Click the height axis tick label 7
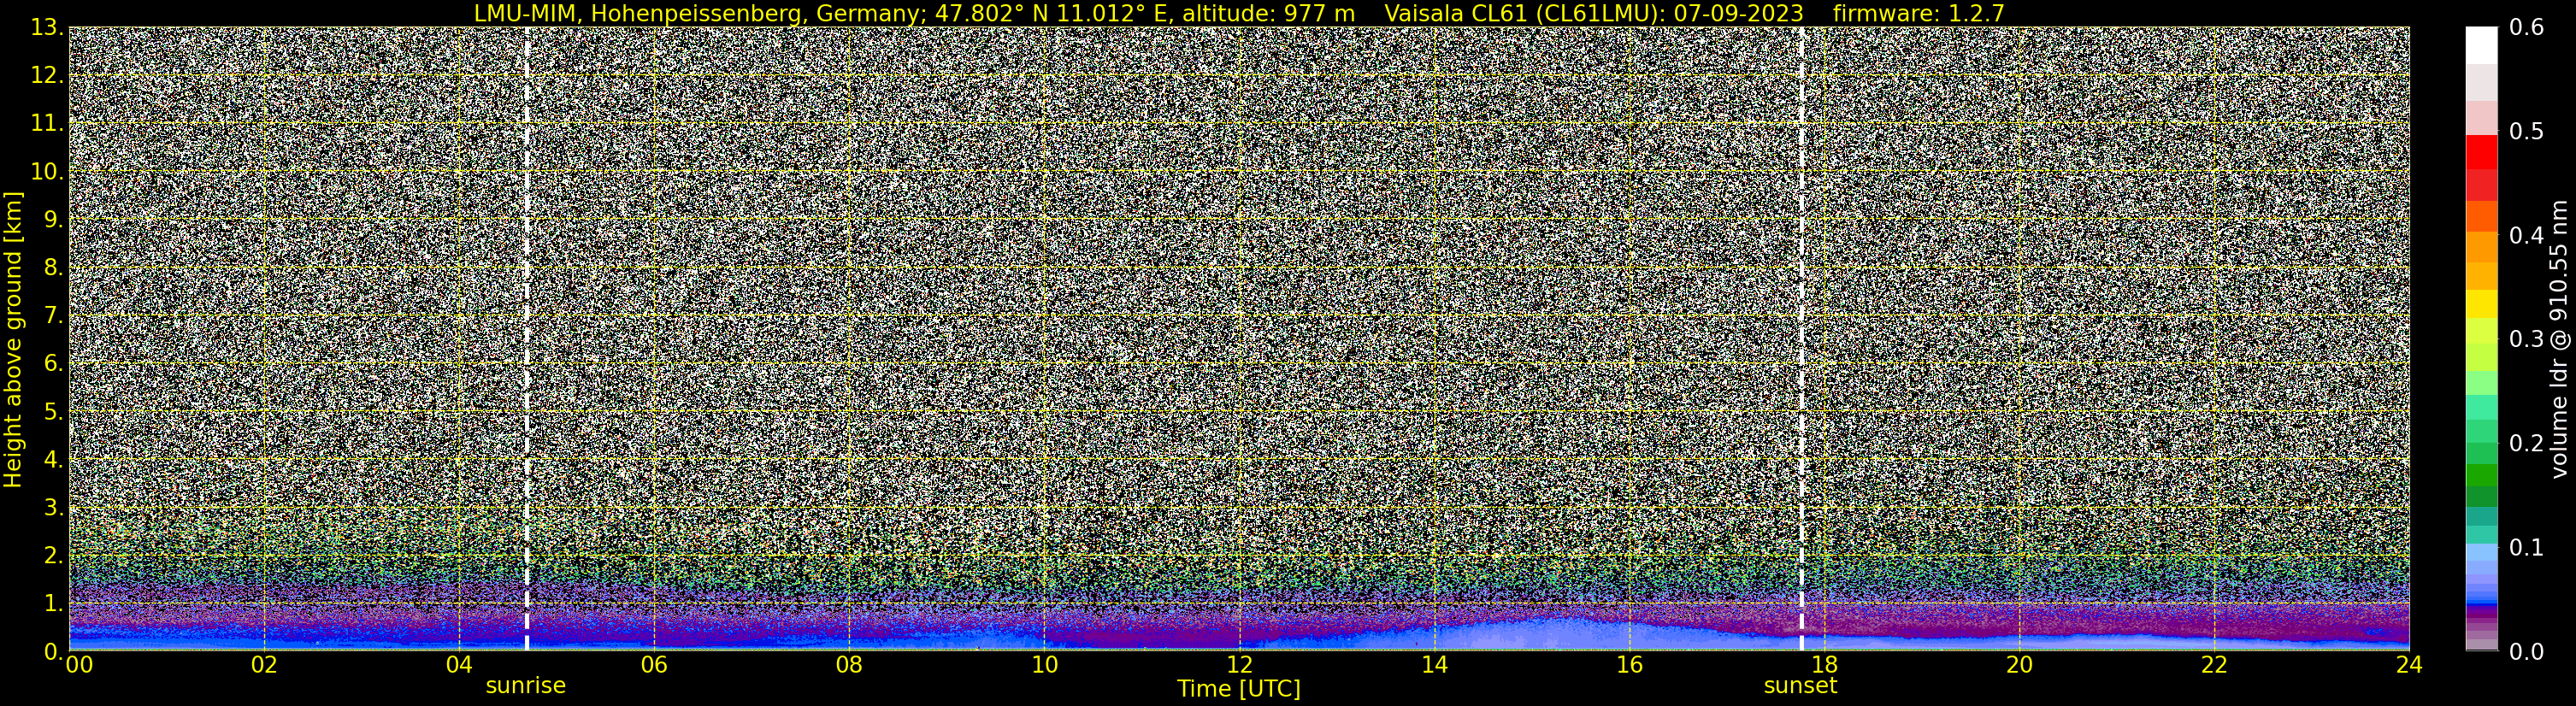The height and width of the screenshot is (706, 2576). tap(54, 315)
